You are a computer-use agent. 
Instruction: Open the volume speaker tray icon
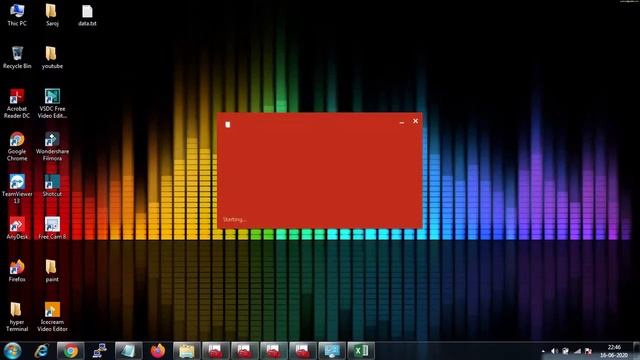click(x=554, y=351)
